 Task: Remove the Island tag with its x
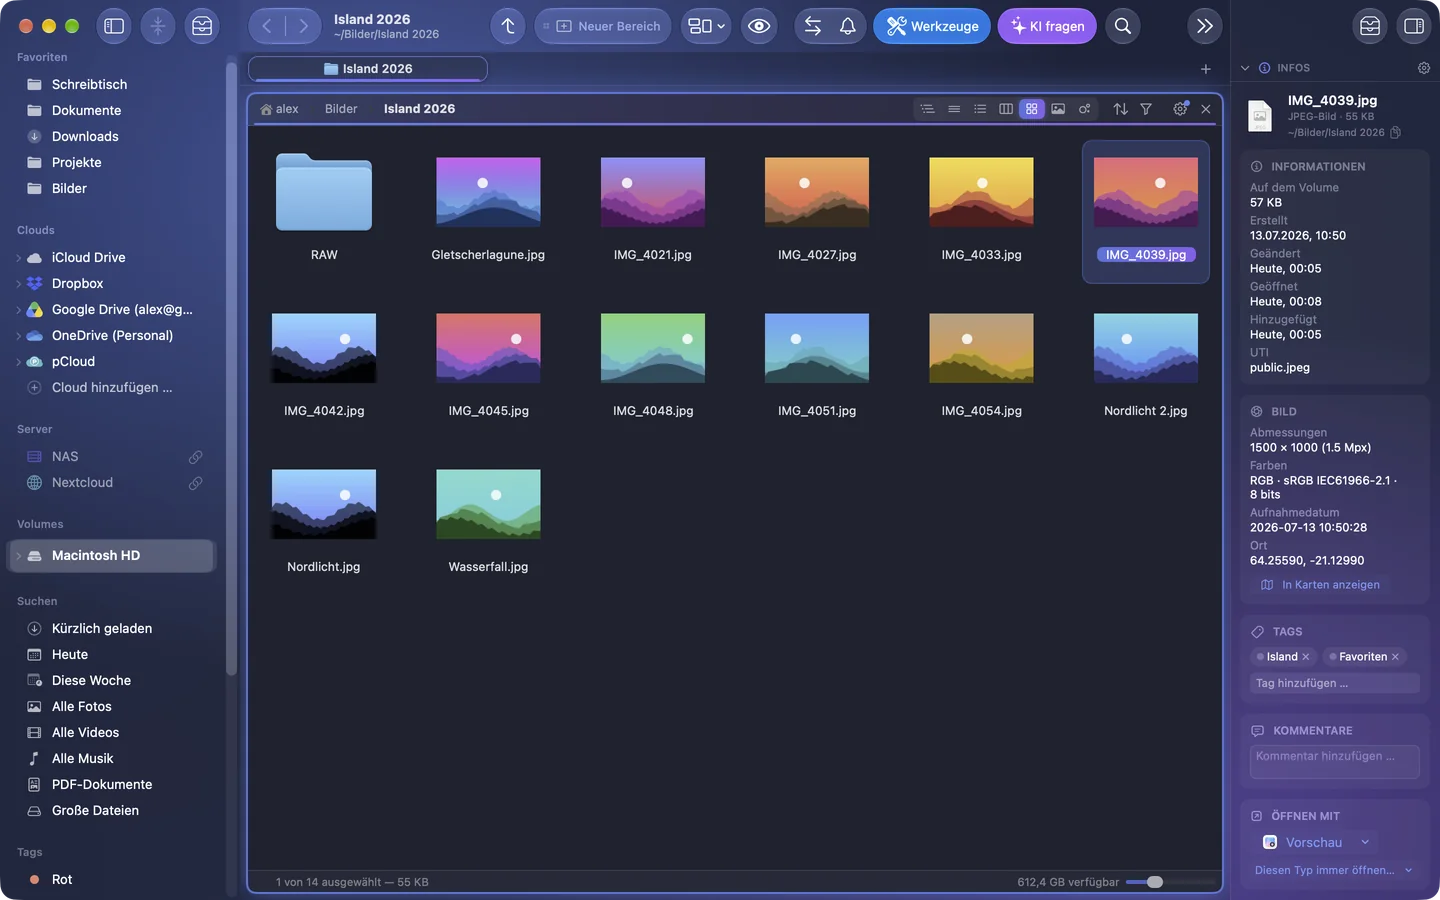1306,657
